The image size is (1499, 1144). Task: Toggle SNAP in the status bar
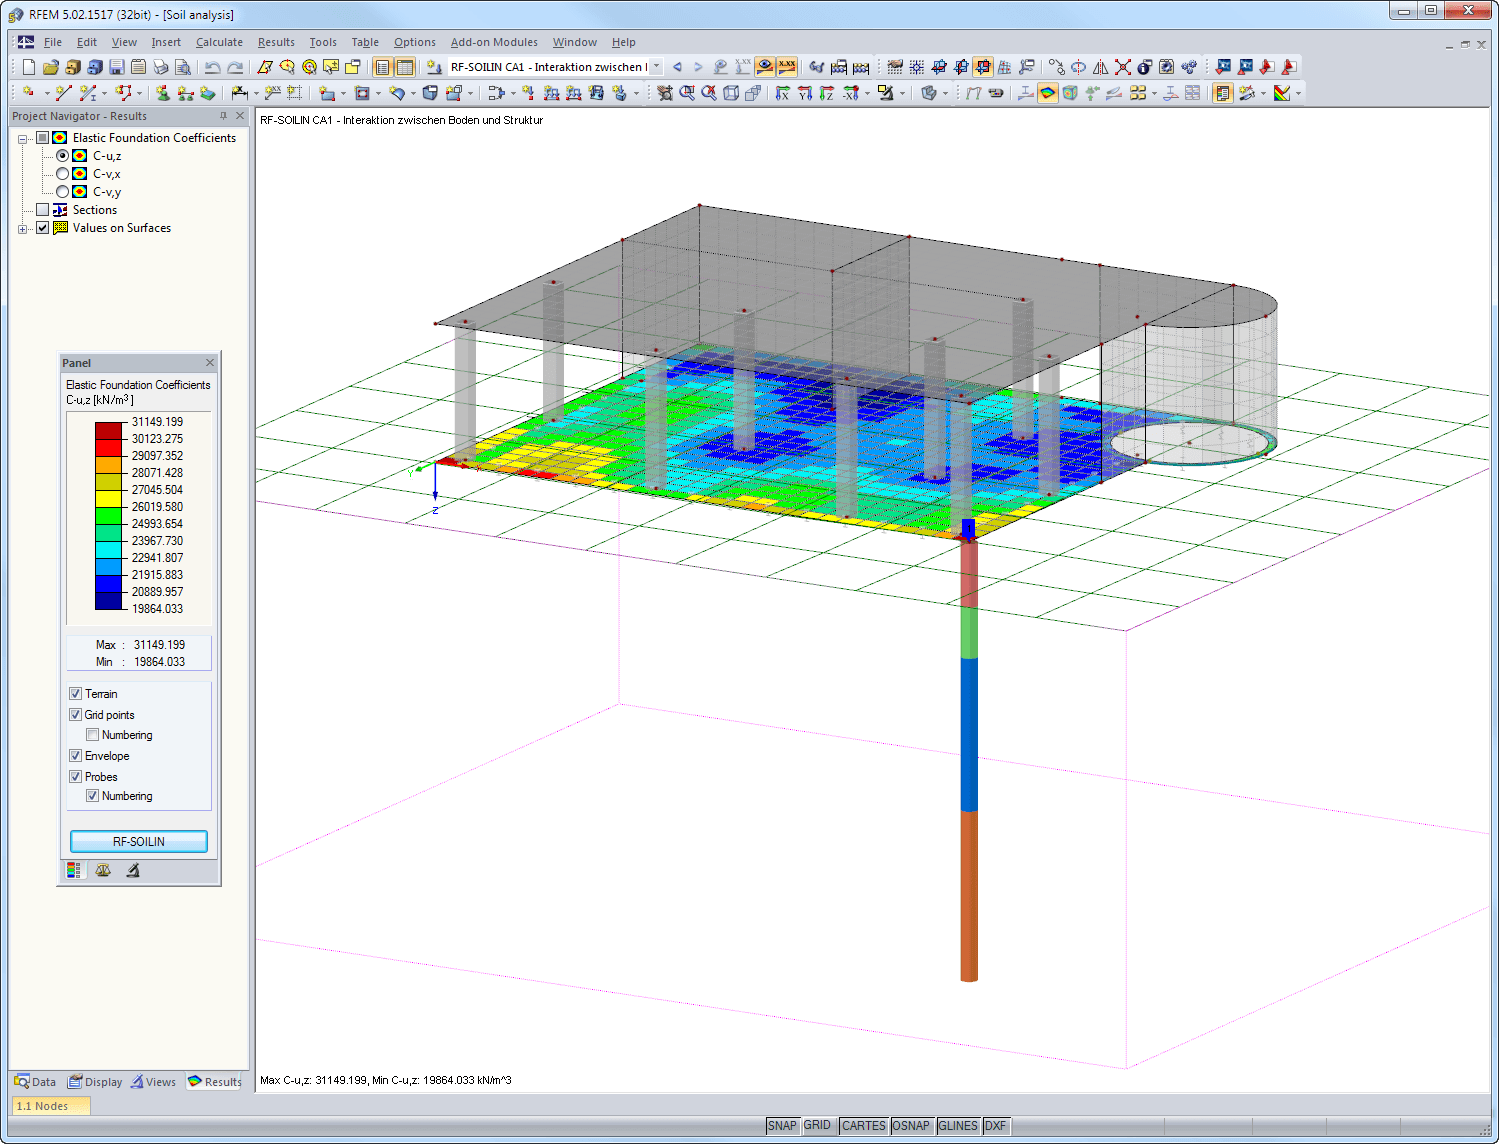pyautogui.click(x=782, y=1126)
